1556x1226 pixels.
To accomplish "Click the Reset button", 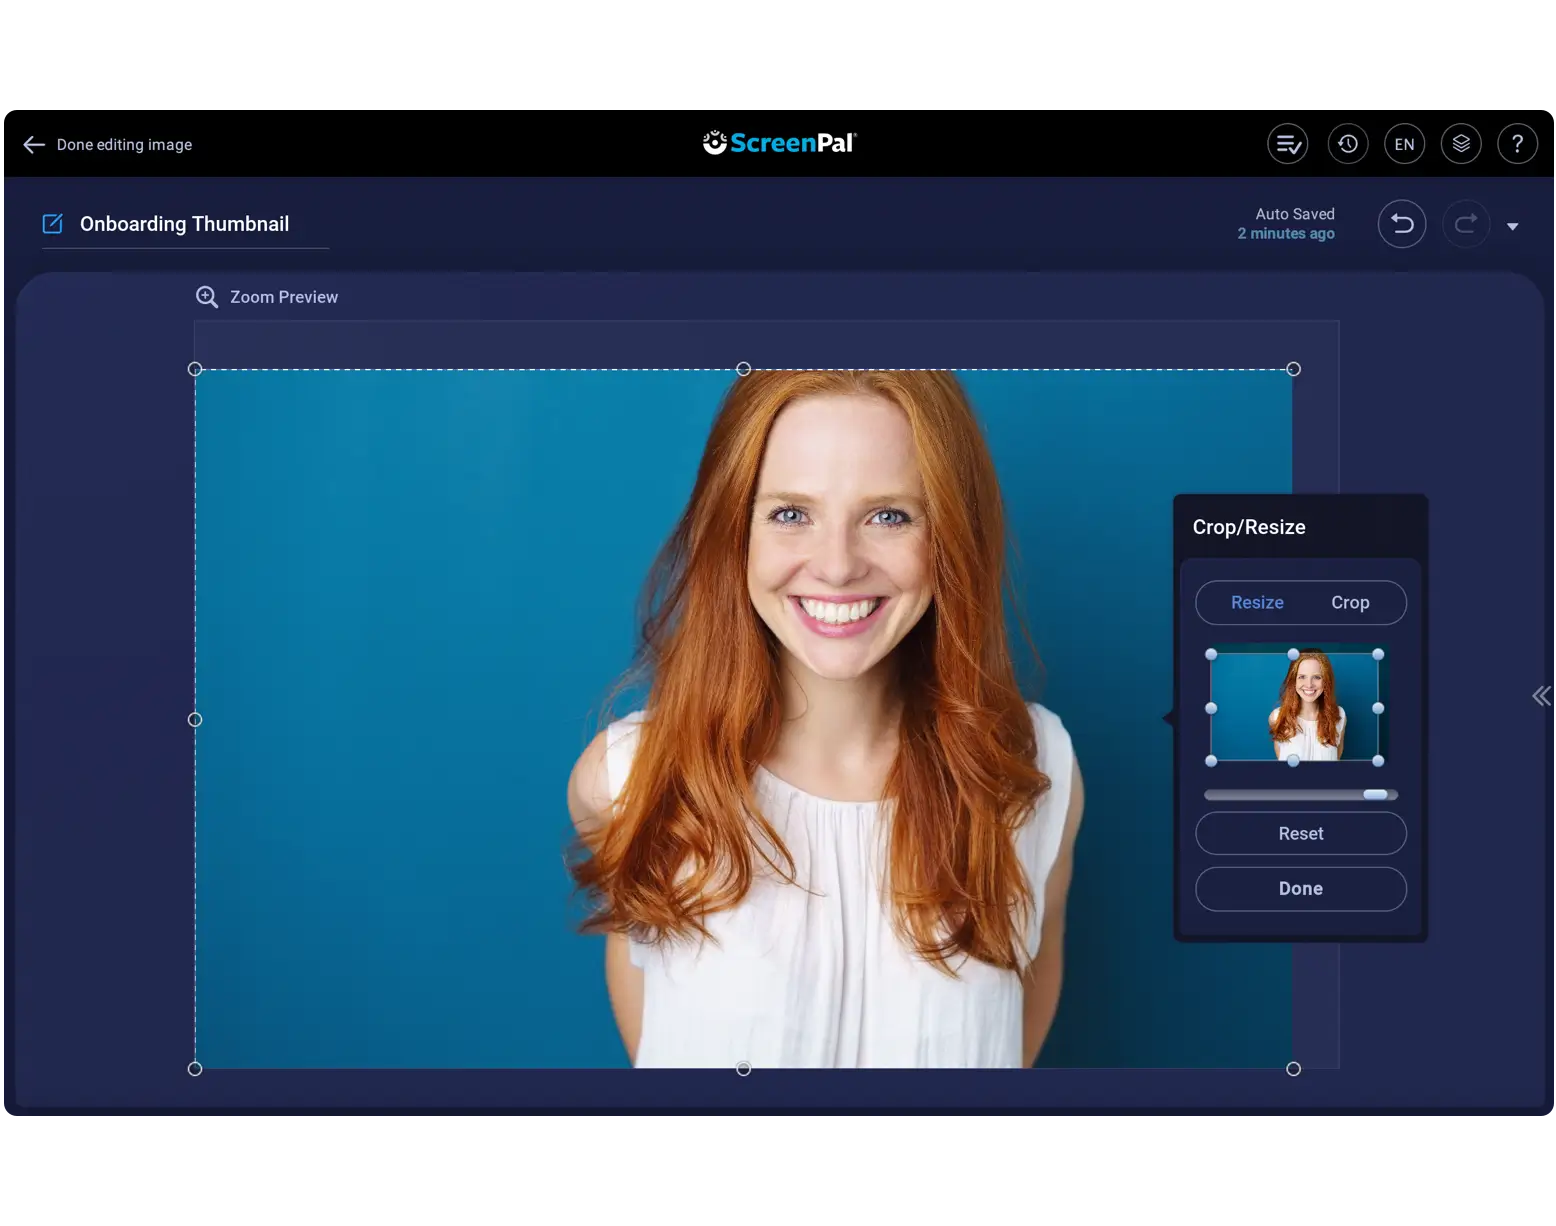I will pos(1301,833).
